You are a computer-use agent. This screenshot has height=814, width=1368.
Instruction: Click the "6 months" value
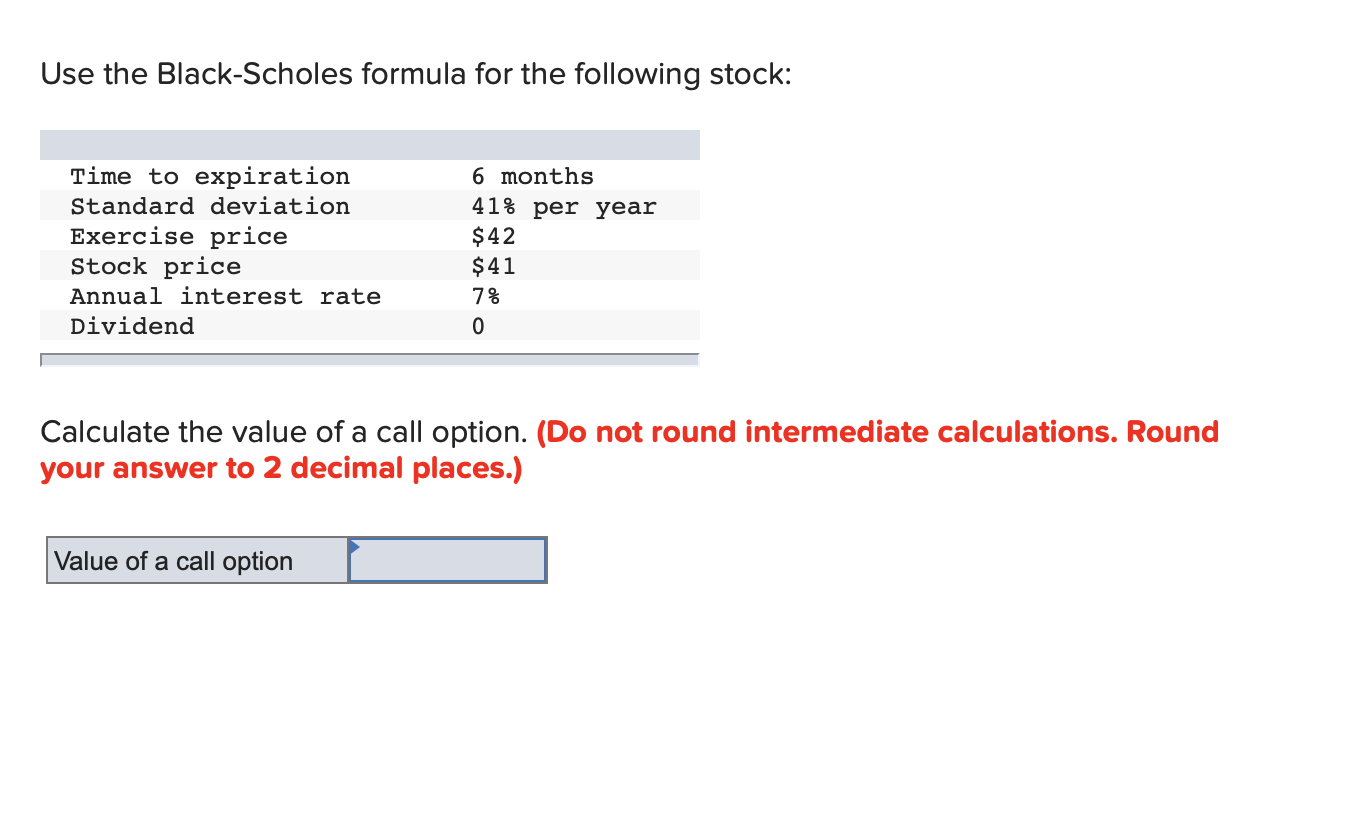click(533, 177)
